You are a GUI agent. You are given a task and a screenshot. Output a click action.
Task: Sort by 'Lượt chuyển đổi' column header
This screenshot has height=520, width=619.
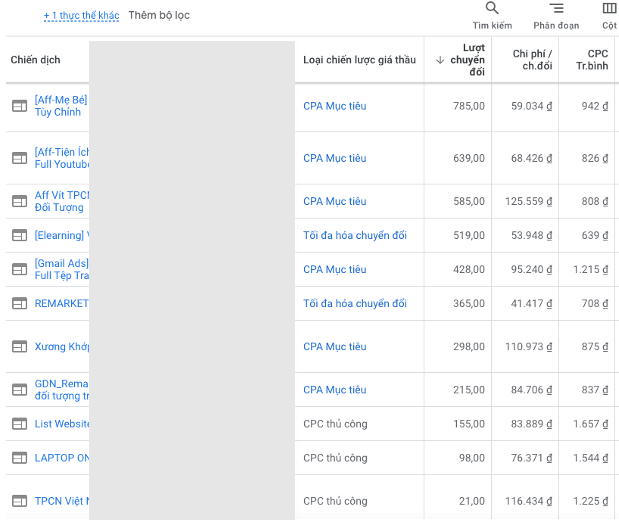click(x=467, y=60)
